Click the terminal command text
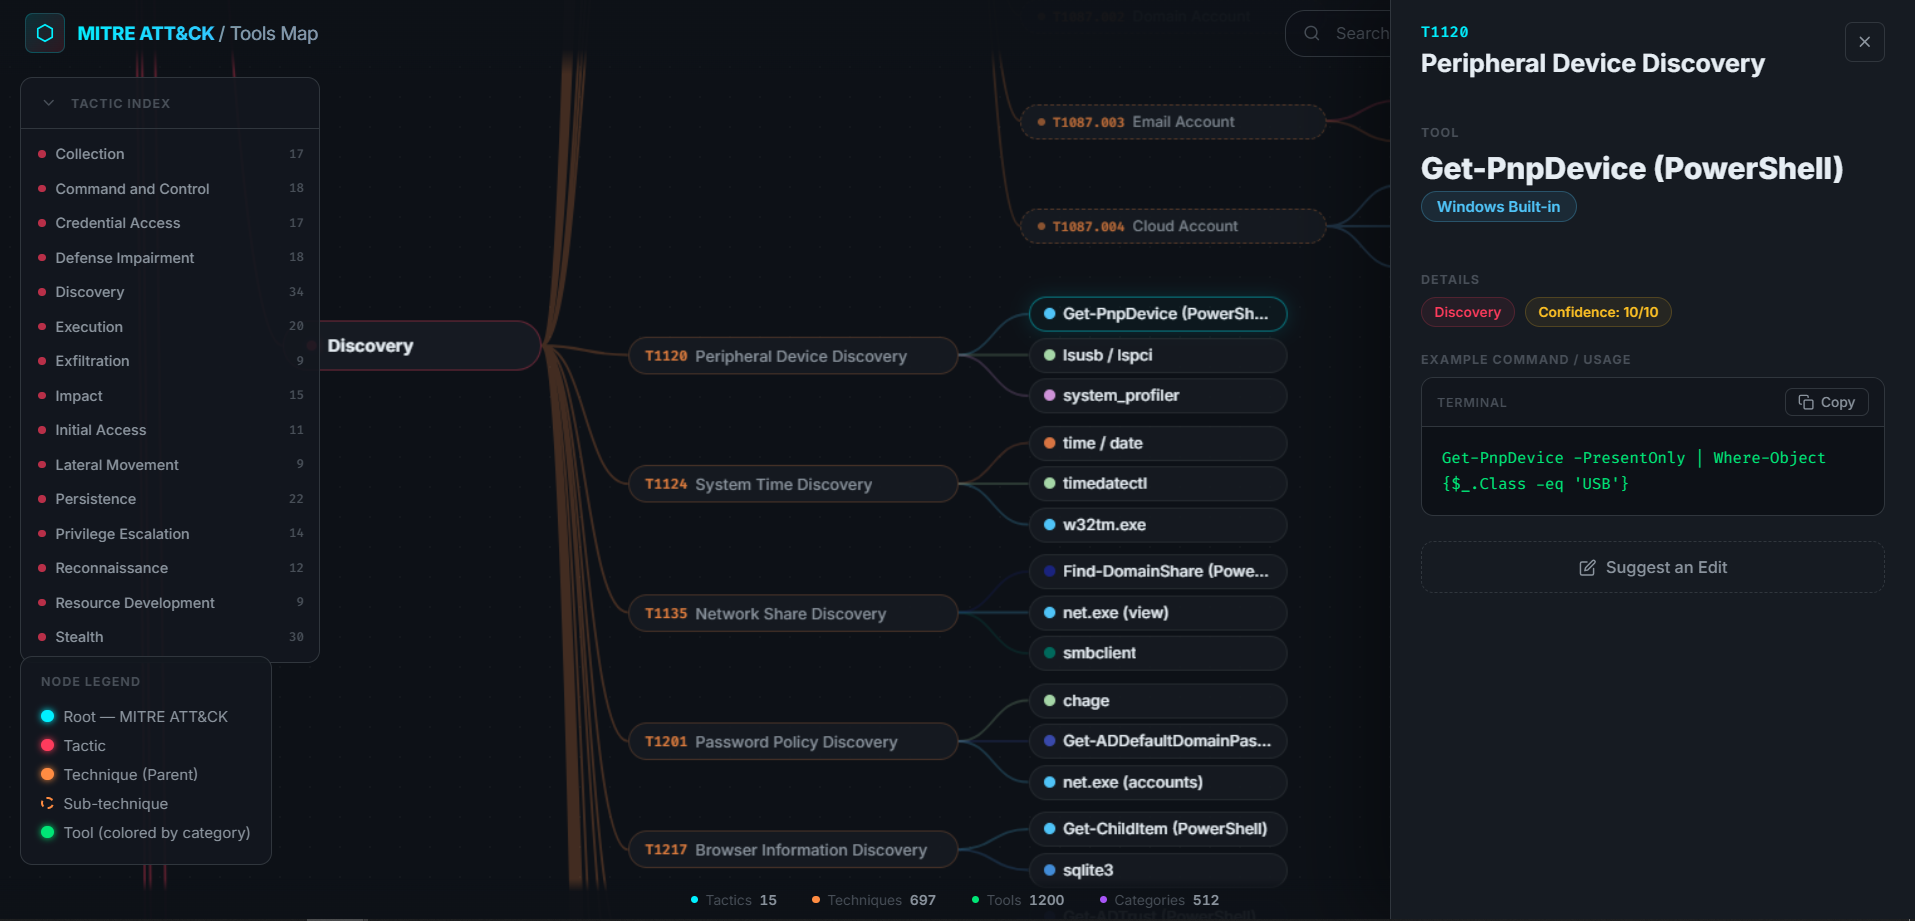This screenshot has height=921, width=1915. click(x=1633, y=471)
